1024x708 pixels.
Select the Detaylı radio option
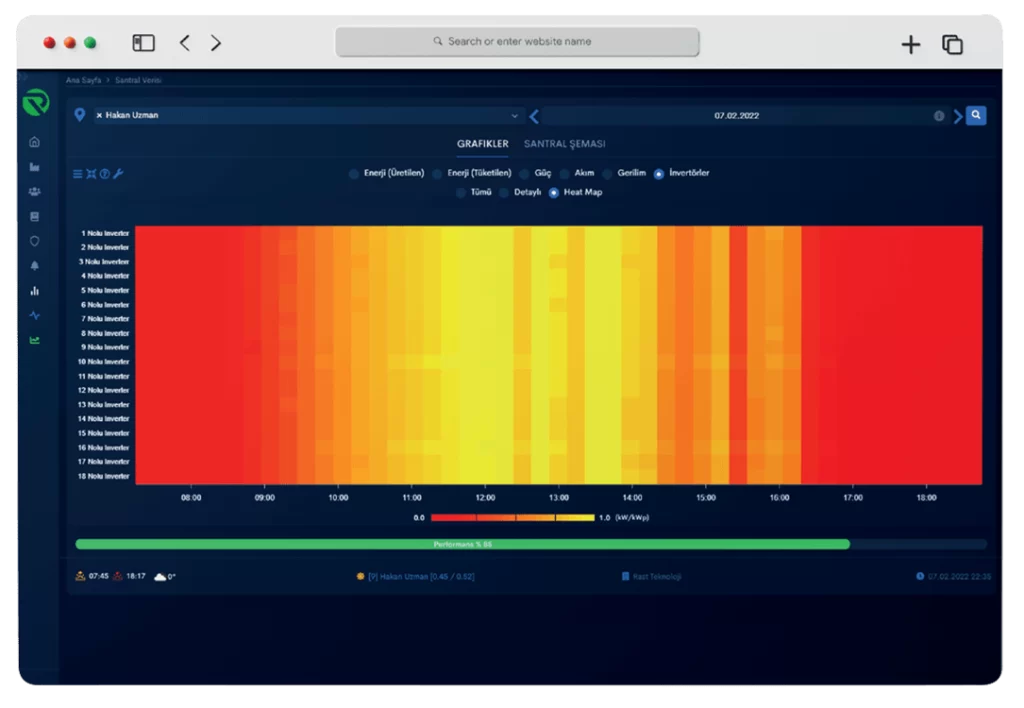504,193
